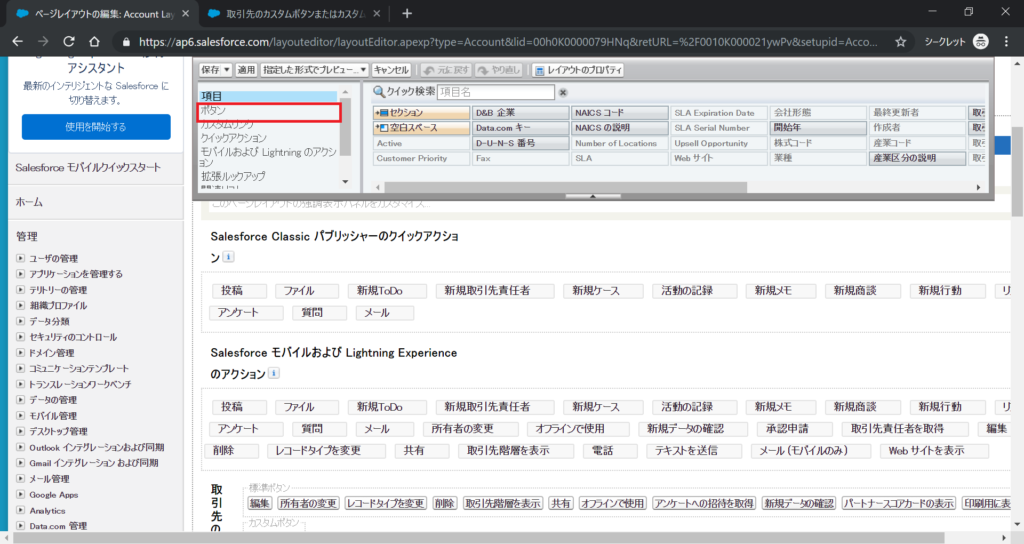Expand ユーザの管理 in the setup sidebar
Viewport: 1024px width, 544px height.
(x=21, y=259)
